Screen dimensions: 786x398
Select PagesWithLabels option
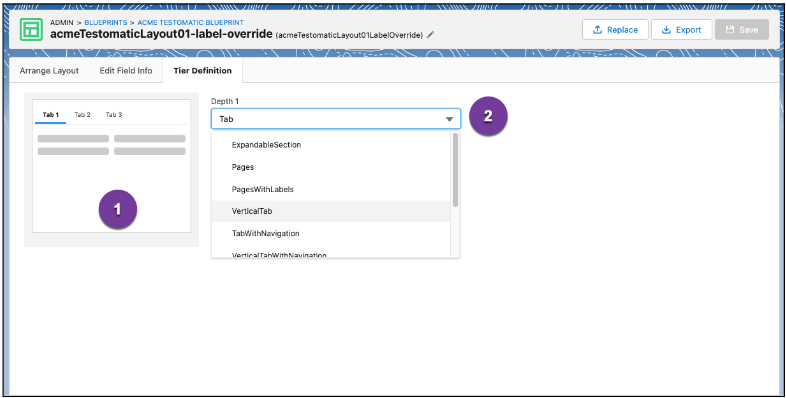(x=331, y=189)
